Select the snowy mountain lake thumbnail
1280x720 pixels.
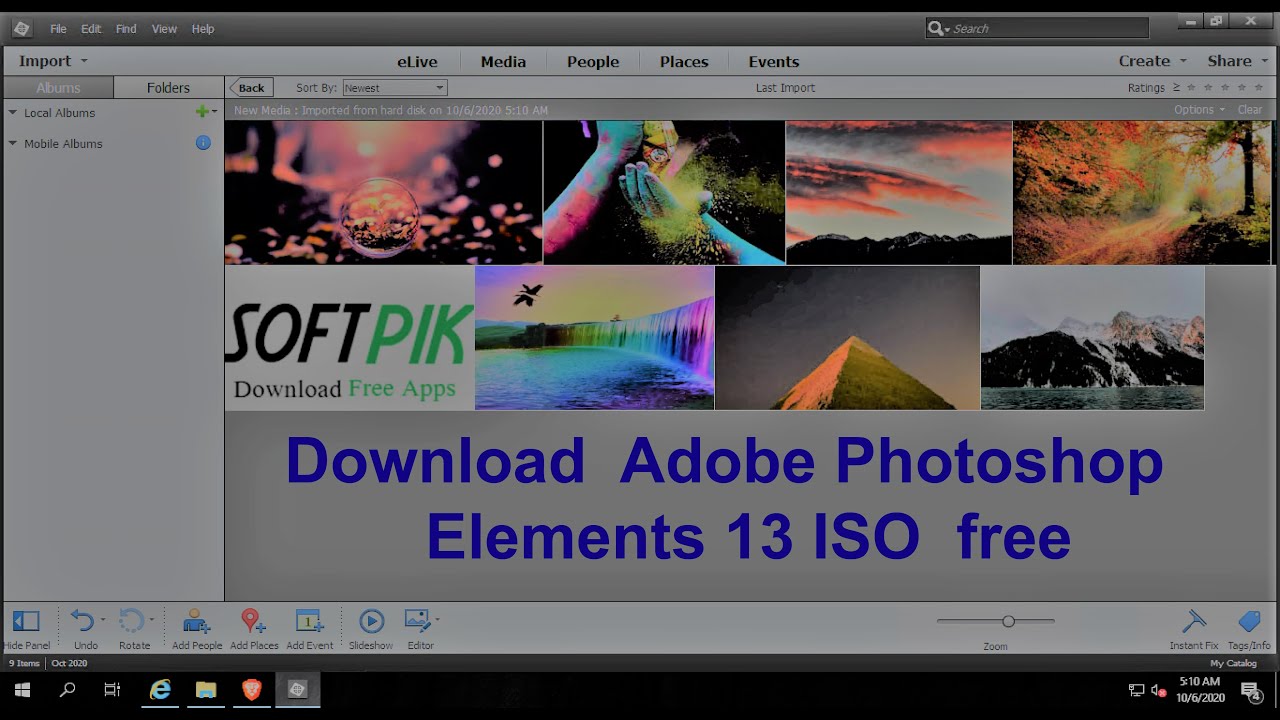click(x=1092, y=338)
